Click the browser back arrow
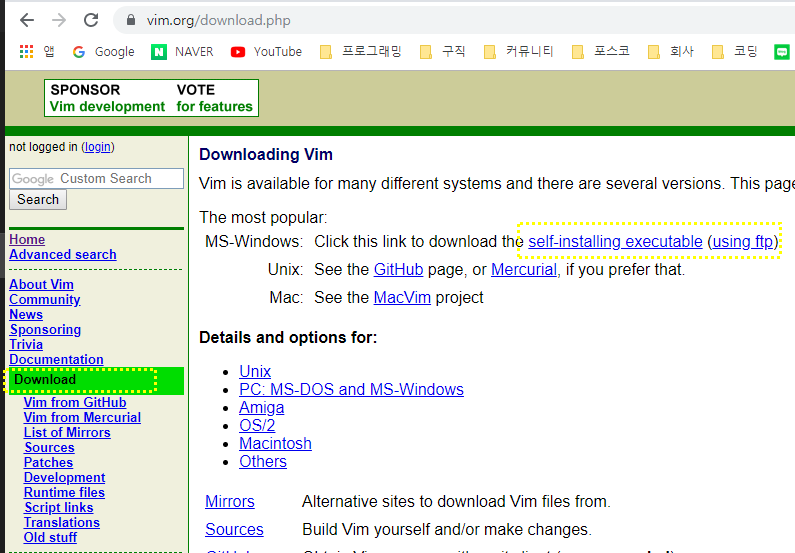Screen dimensions: 795x553 tap(27, 20)
